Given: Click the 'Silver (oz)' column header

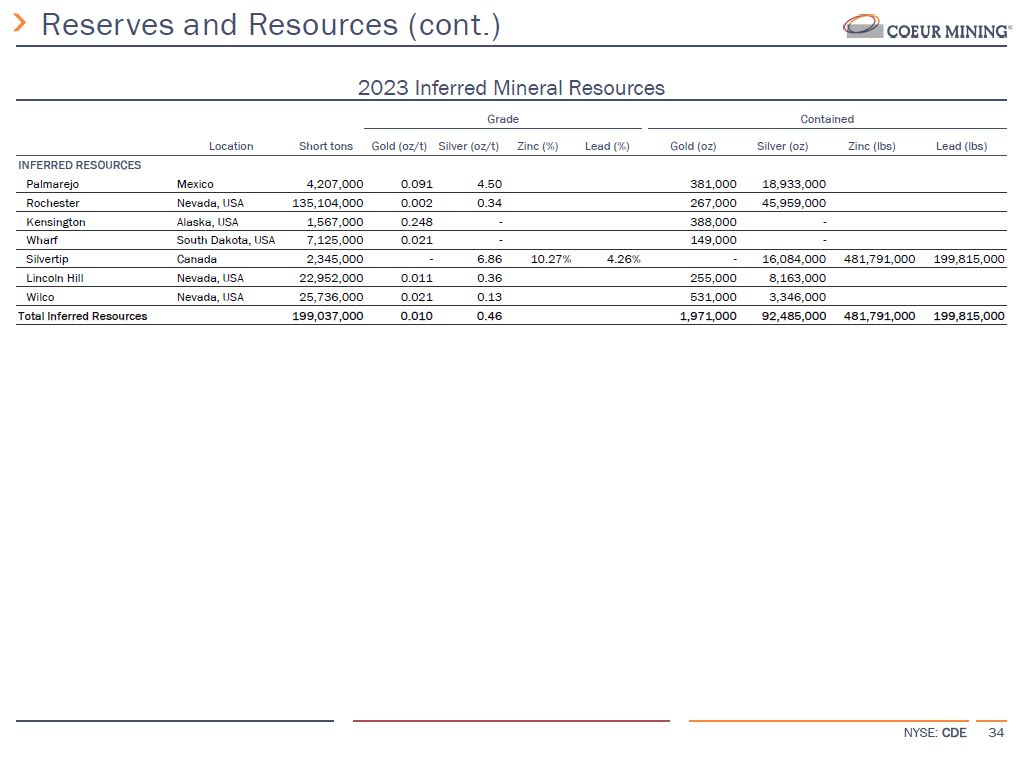Looking at the screenshot, I should tap(782, 146).
